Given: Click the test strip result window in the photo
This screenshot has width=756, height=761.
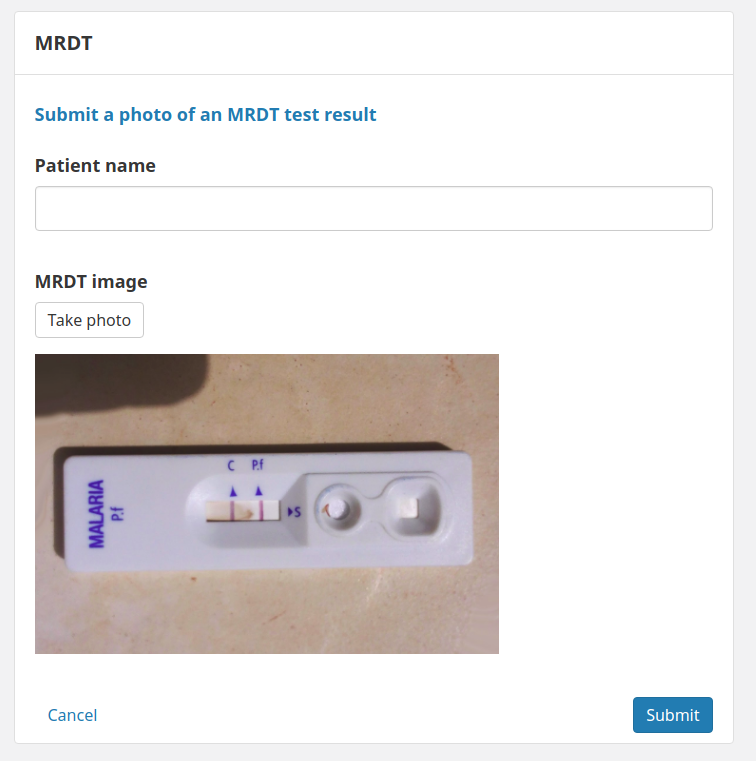Looking at the screenshot, I should point(243,511).
